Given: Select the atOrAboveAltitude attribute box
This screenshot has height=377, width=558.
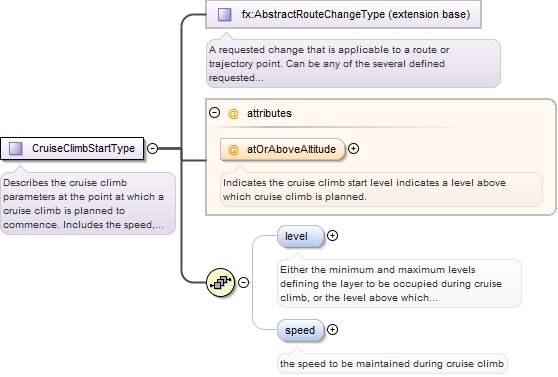Looking at the screenshot, I should pyautogui.click(x=283, y=150).
